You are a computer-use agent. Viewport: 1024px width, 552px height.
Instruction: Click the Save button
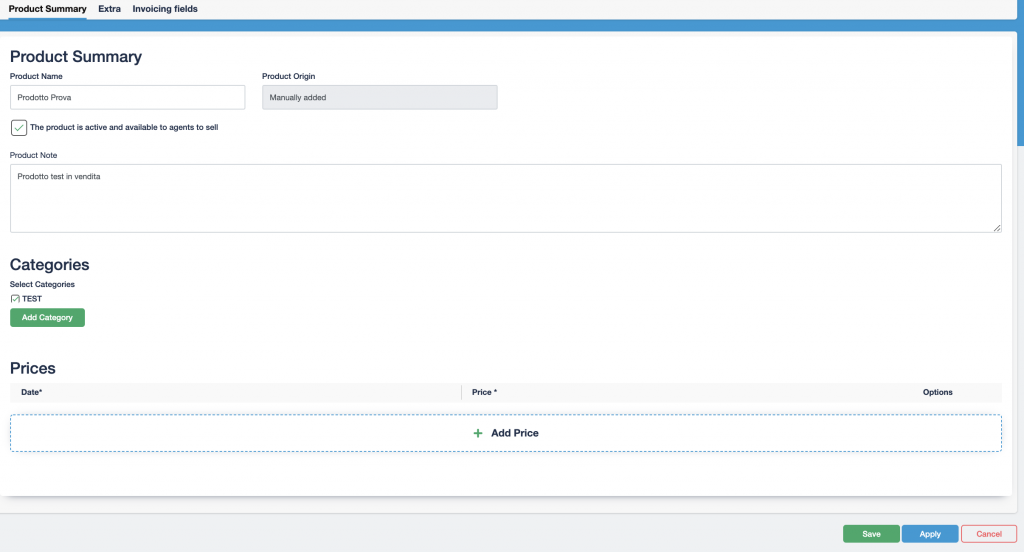pyautogui.click(x=871, y=534)
